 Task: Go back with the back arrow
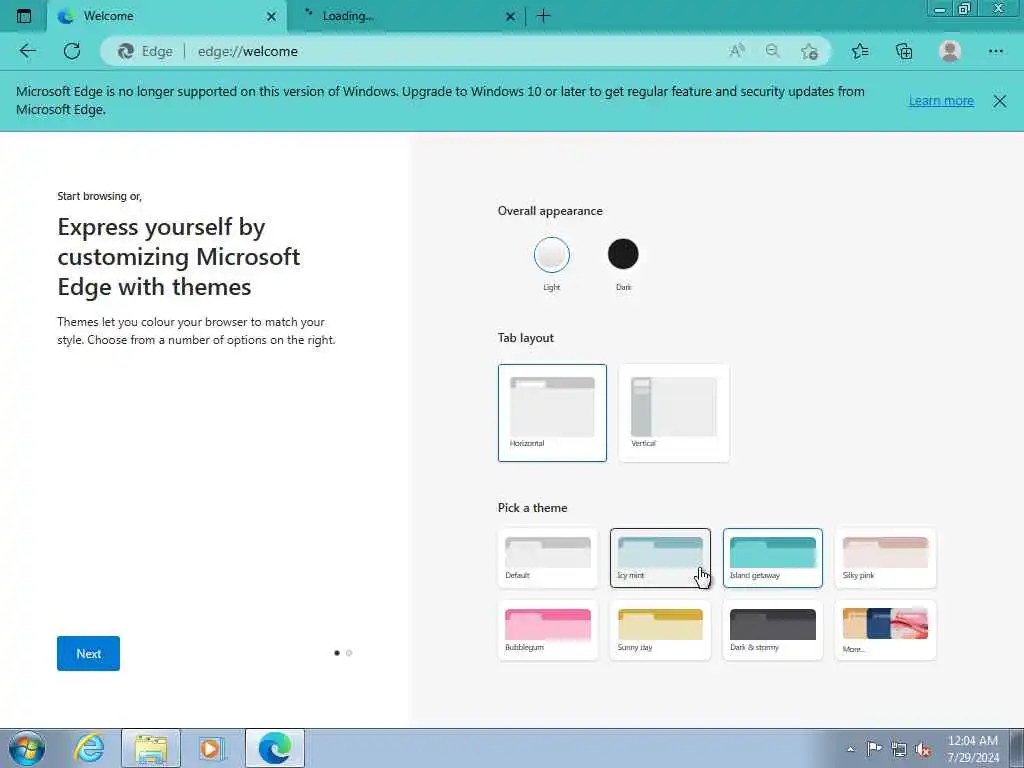(27, 51)
